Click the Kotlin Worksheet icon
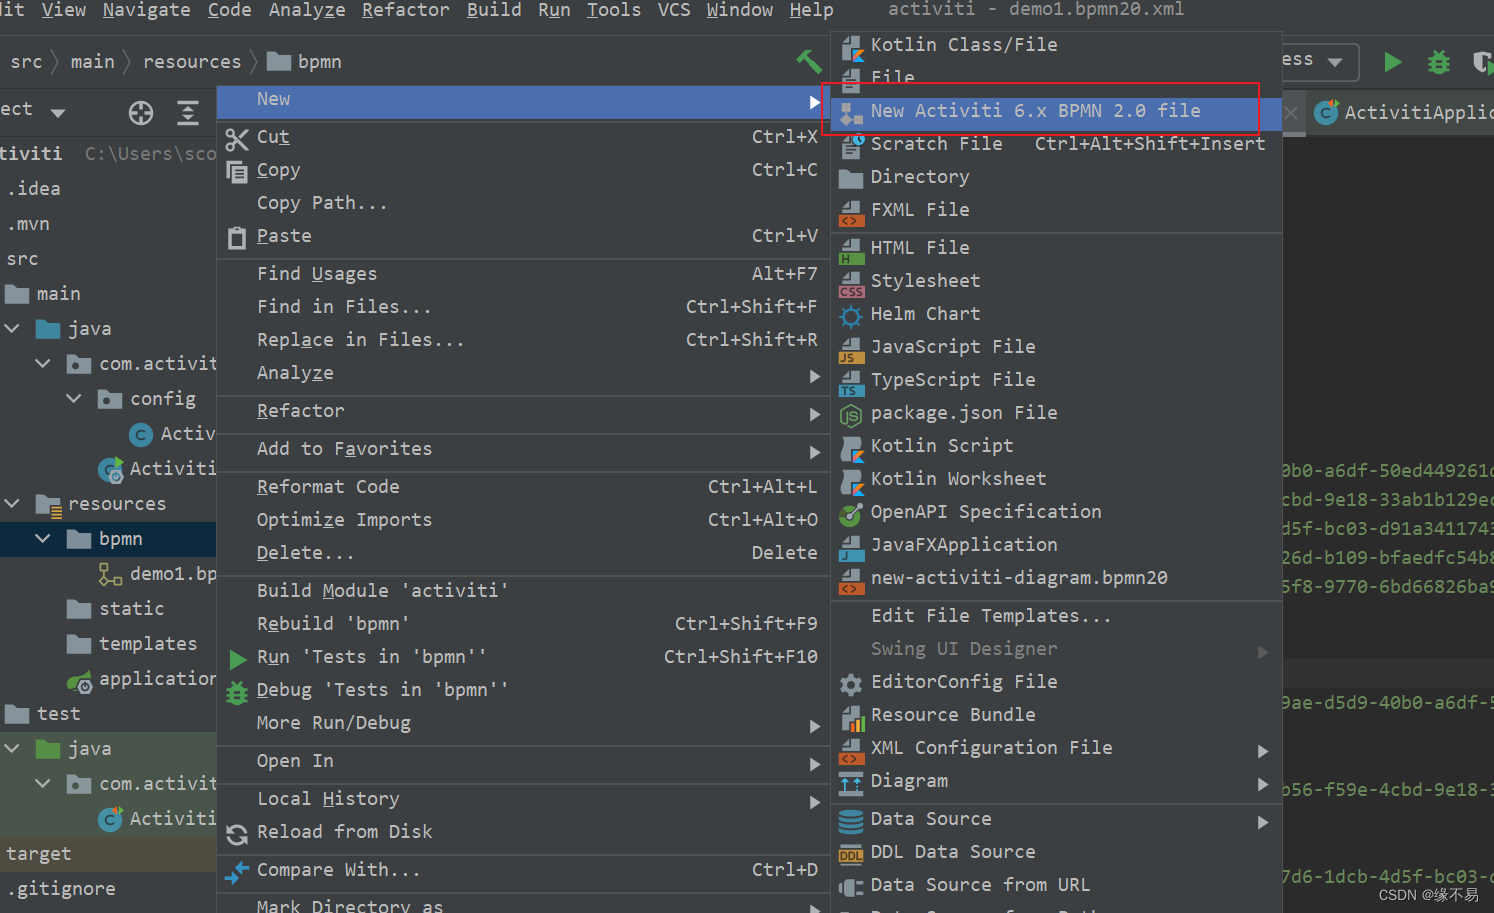The image size is (1494, 913). 851,481
